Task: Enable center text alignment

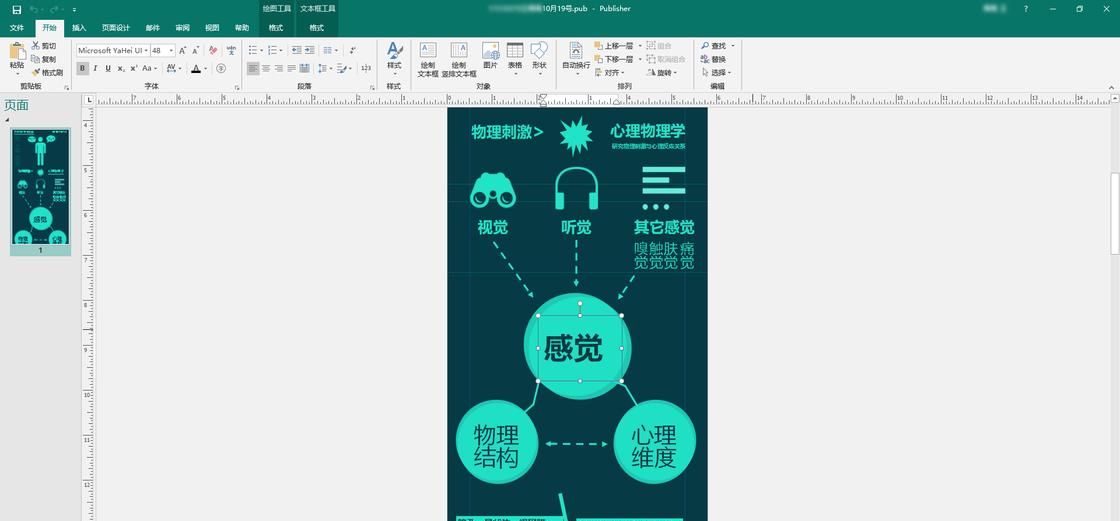Action: (x=266, y=69)
